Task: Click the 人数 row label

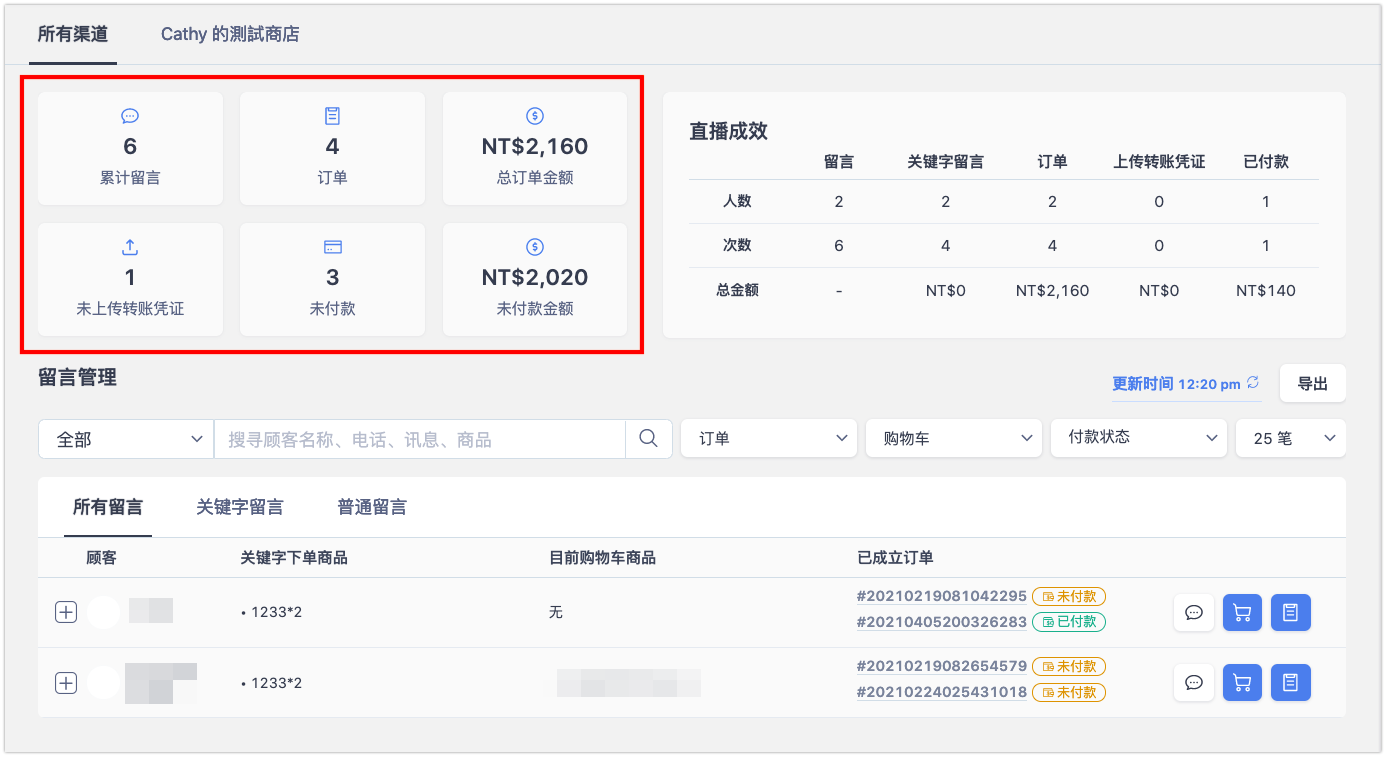Action: tap(737, 201)
